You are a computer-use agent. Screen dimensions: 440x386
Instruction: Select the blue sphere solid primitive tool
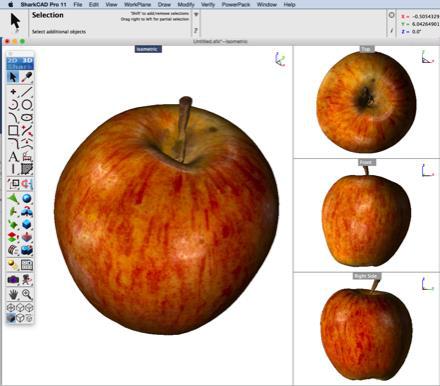27,199
